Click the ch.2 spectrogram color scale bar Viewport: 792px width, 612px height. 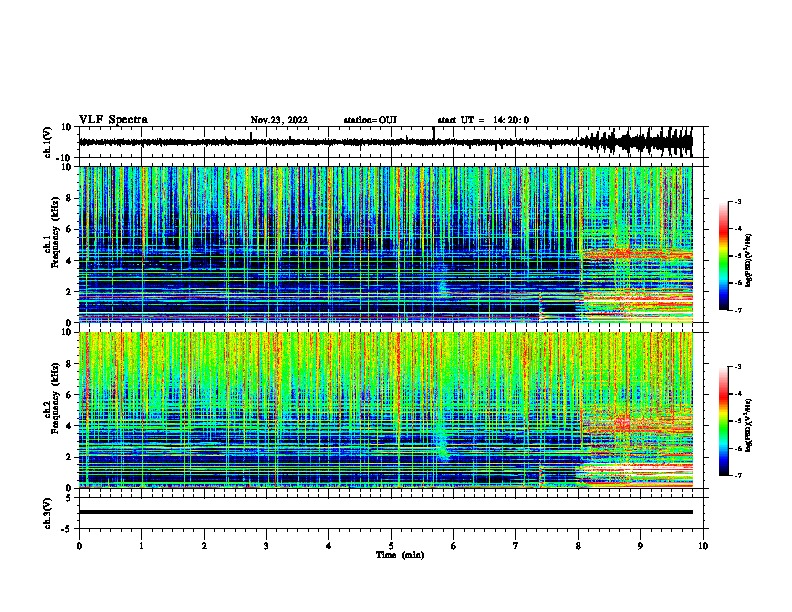point(724,421)
